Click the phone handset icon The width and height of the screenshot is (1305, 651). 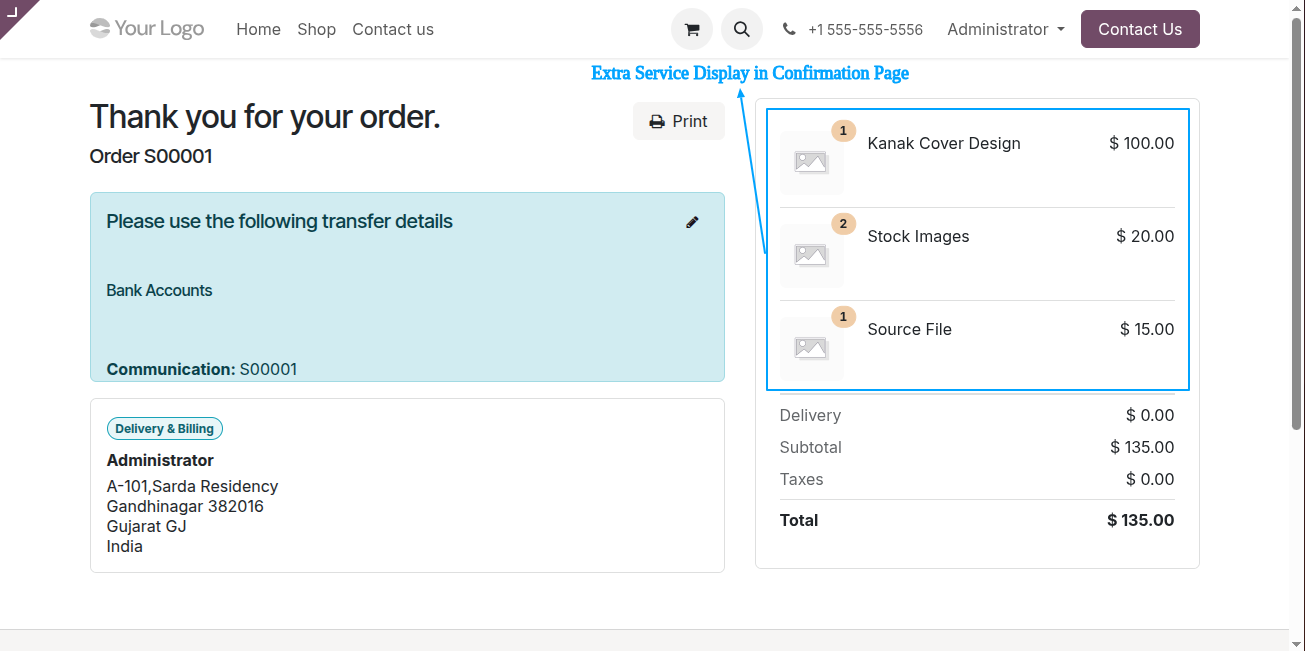point(789,29)
